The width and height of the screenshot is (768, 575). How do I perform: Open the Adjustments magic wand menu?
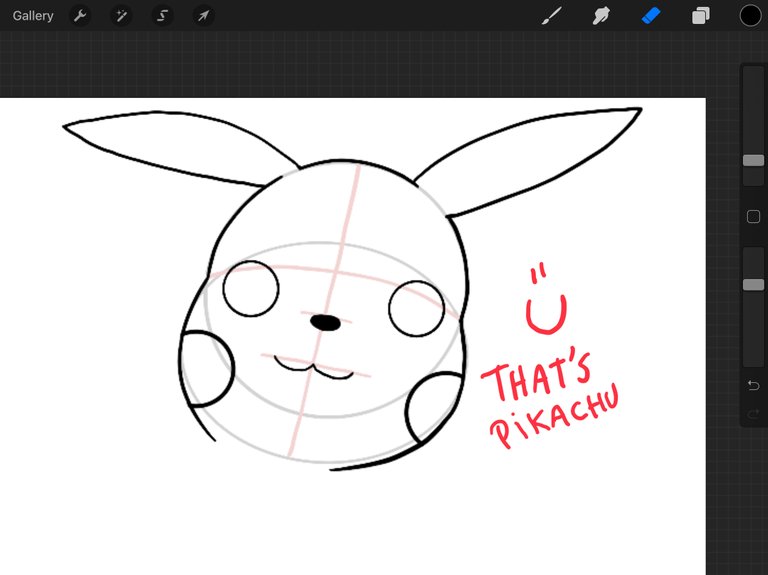coord(121,16)
